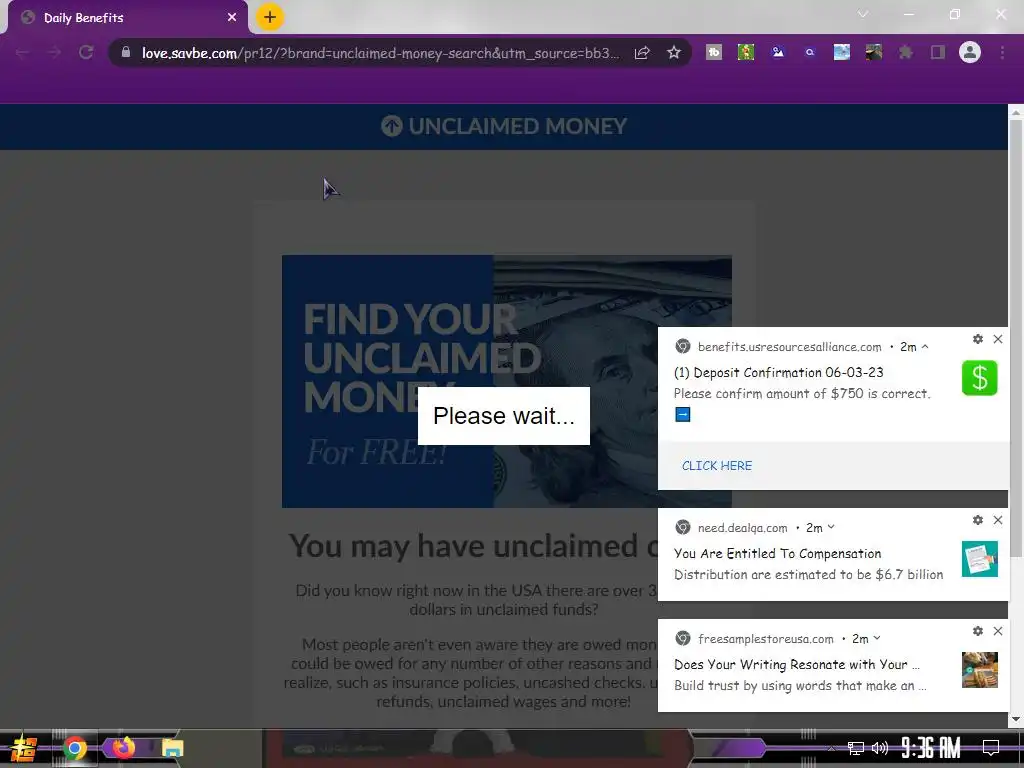This screenshot has width=1024, height=768.
Task: Open settings gear for usresourcesalliance notification
Action: (978, 339)
